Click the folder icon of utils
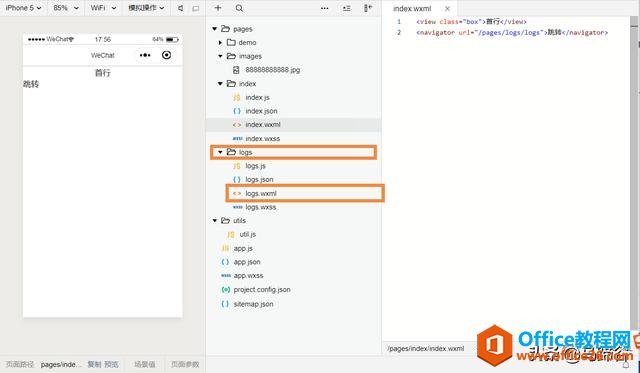Screen dimensions: 640x373 click(x=225, y=221)
